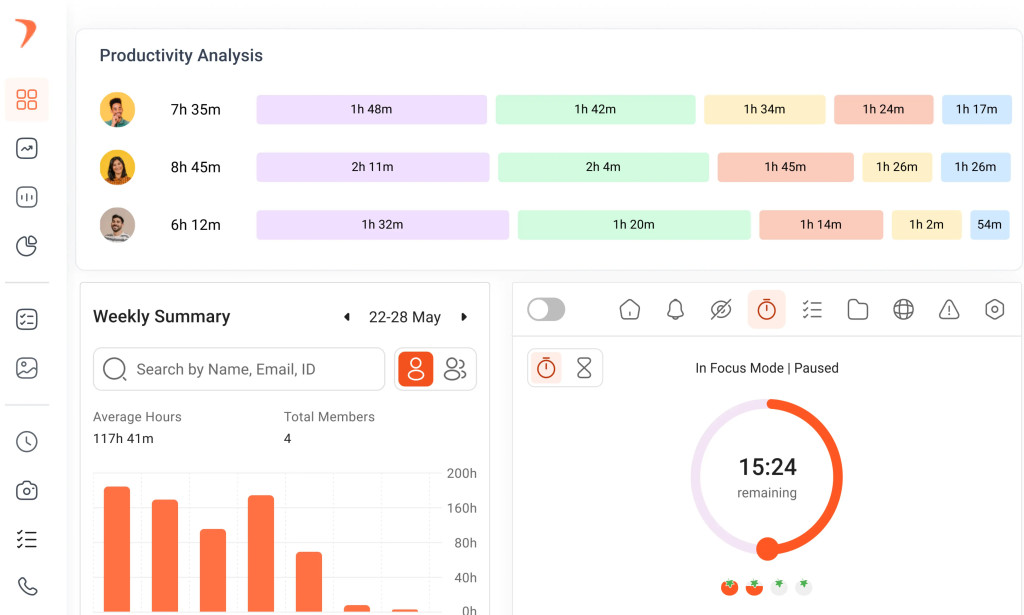Open the websites section via globe icon
The width and height of the screenshot is (1024, 615).
point(903,310)
